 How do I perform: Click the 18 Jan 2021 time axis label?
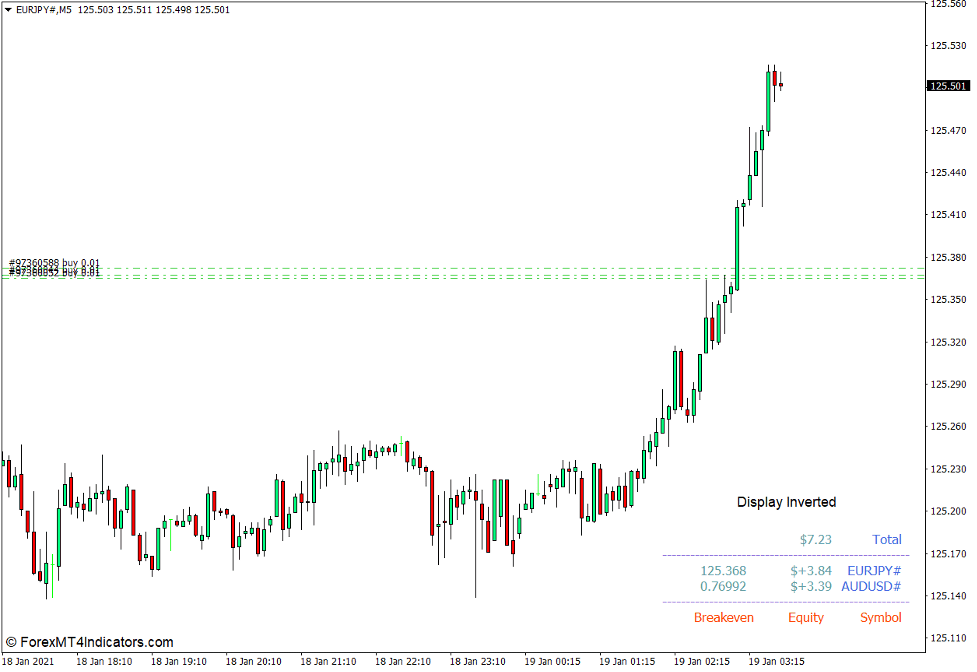30,661
